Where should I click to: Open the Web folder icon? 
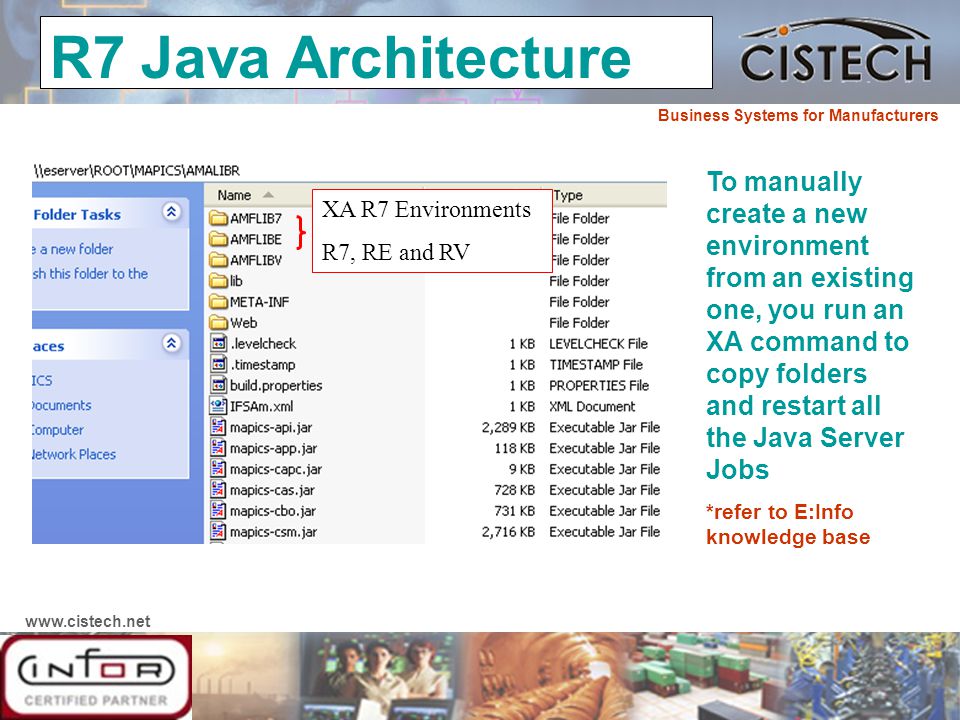pos(219,323)
